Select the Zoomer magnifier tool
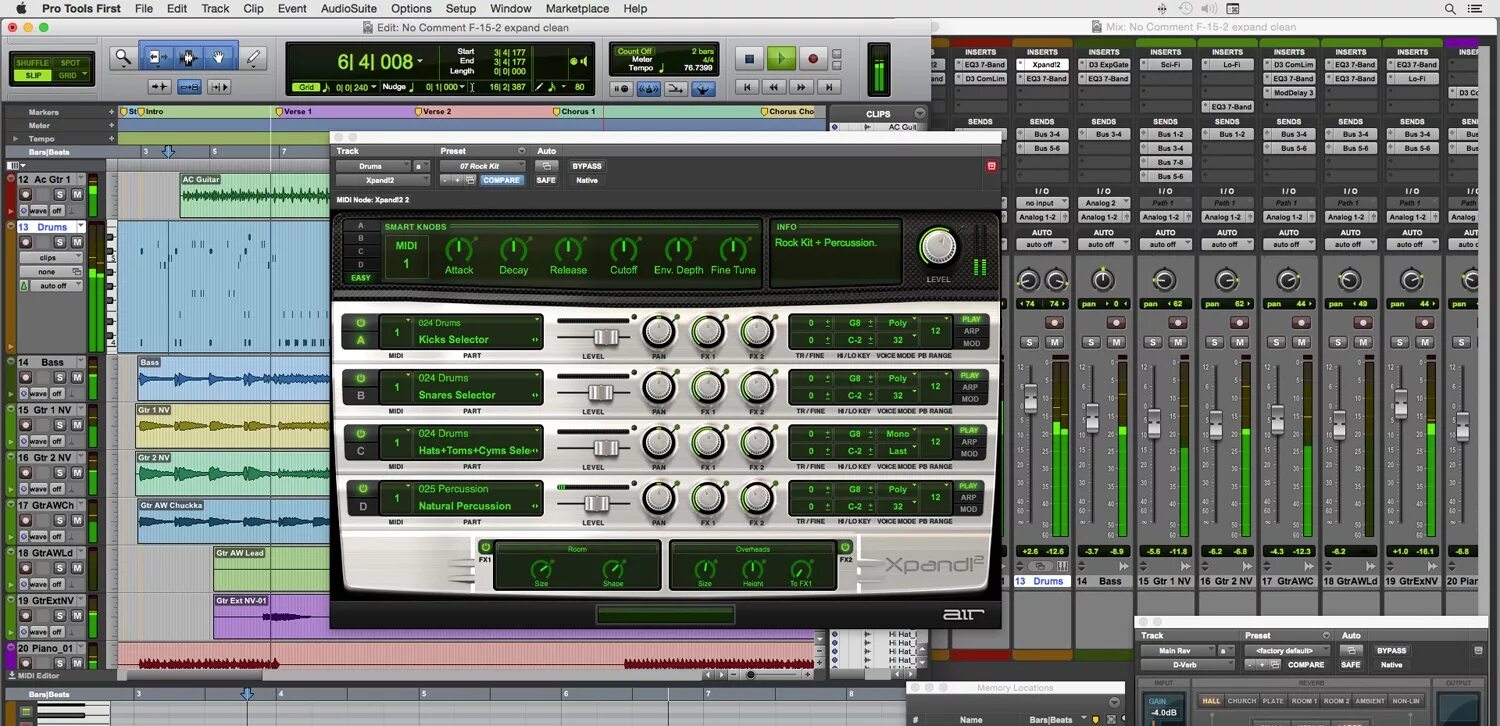 [x=123, y=58]
